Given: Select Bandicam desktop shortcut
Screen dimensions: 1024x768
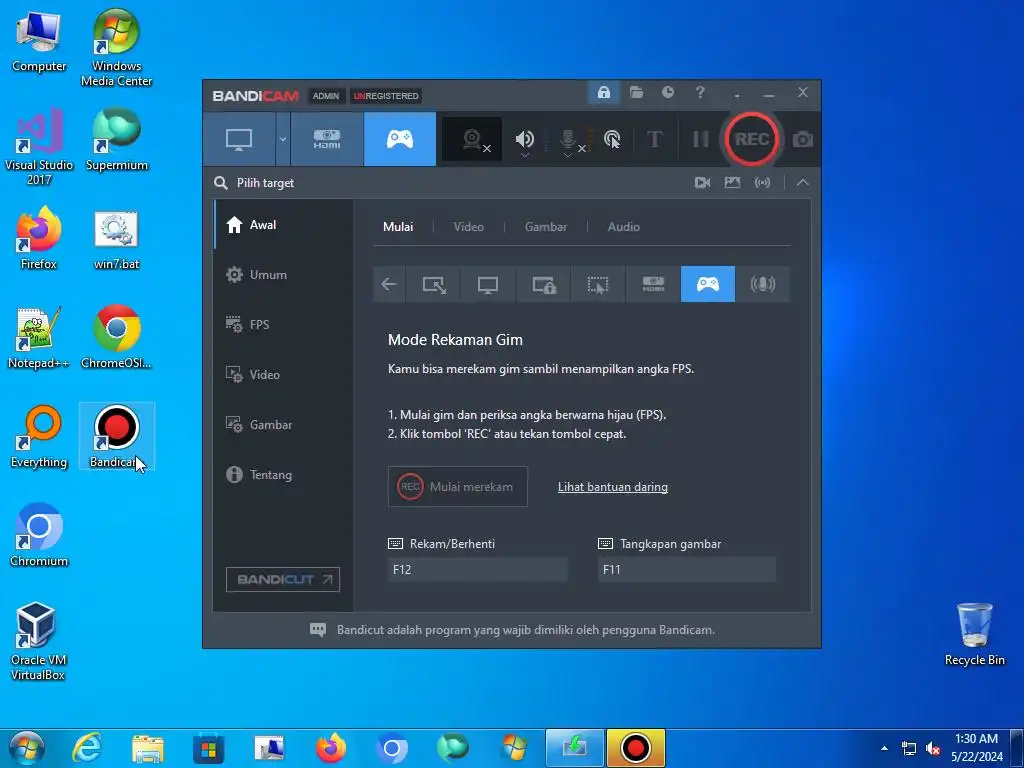Looking at the screenshot, I should [x=116, y=436].
